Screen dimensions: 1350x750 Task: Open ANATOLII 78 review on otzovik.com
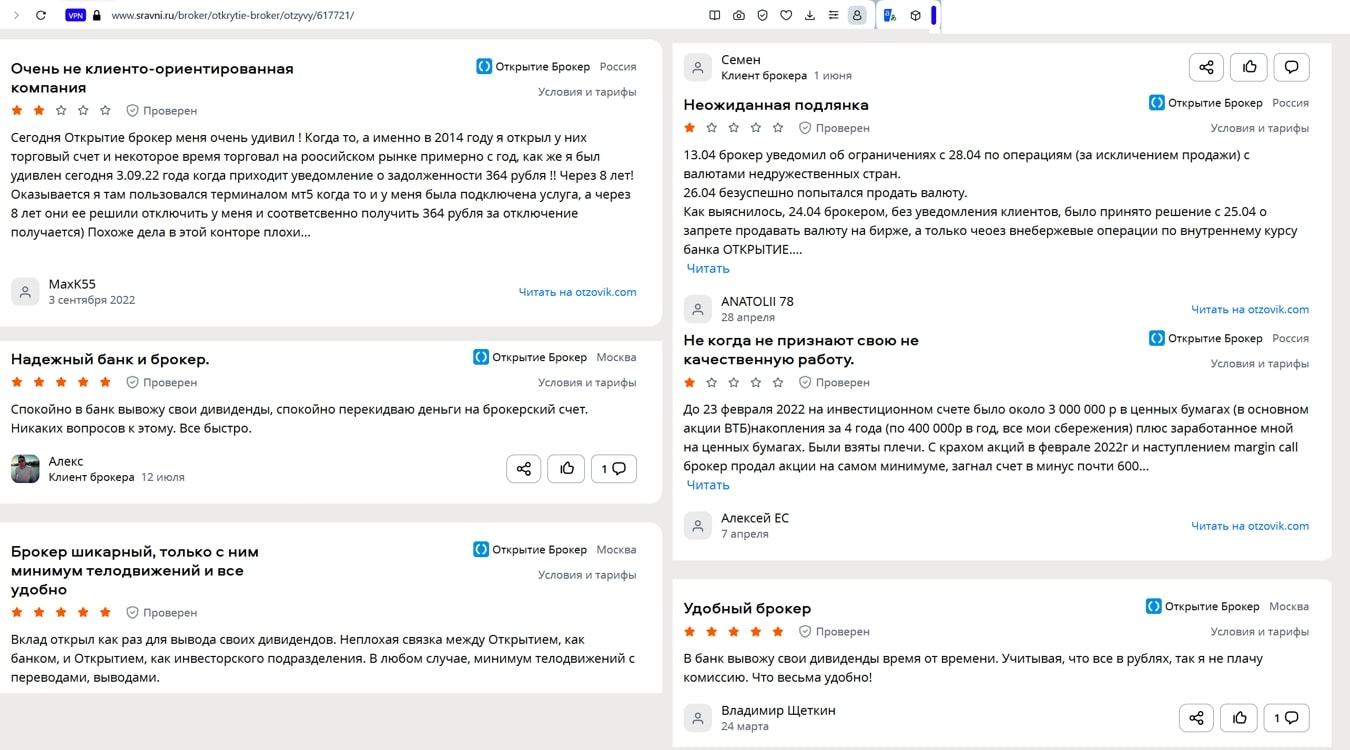[x=1250, y=309]
